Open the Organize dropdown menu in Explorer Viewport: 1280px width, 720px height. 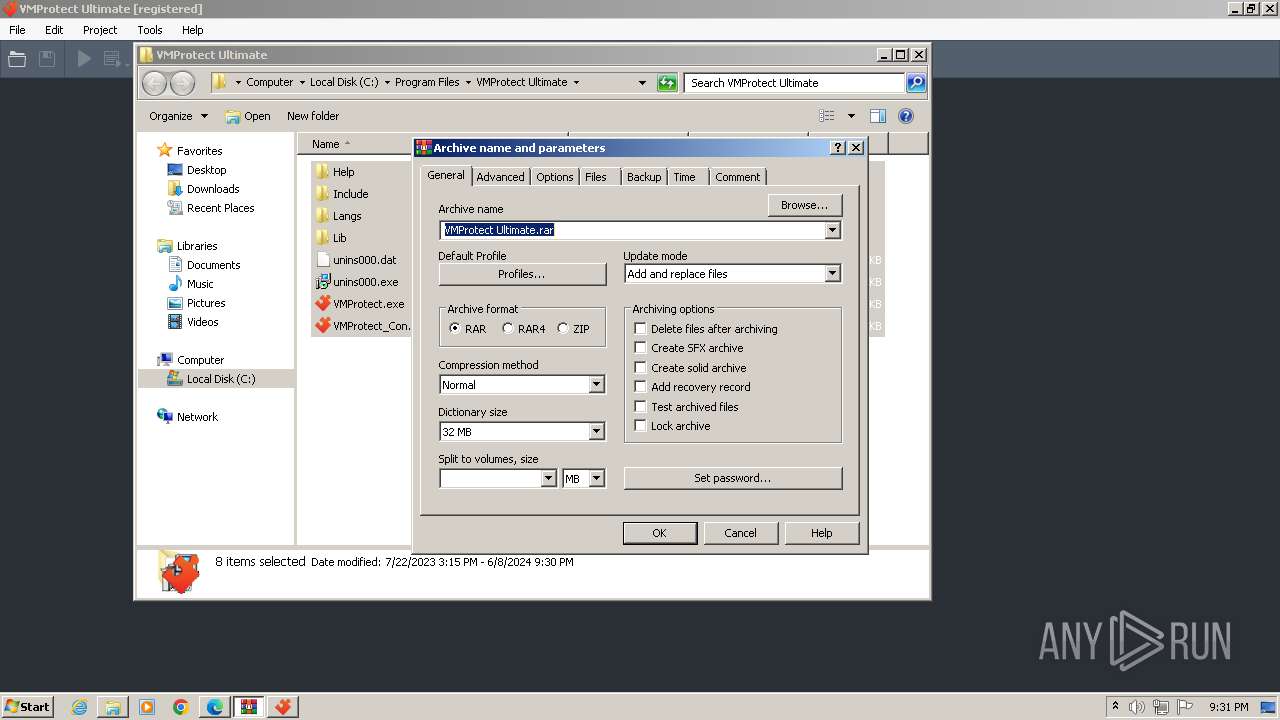pos(178,116)
